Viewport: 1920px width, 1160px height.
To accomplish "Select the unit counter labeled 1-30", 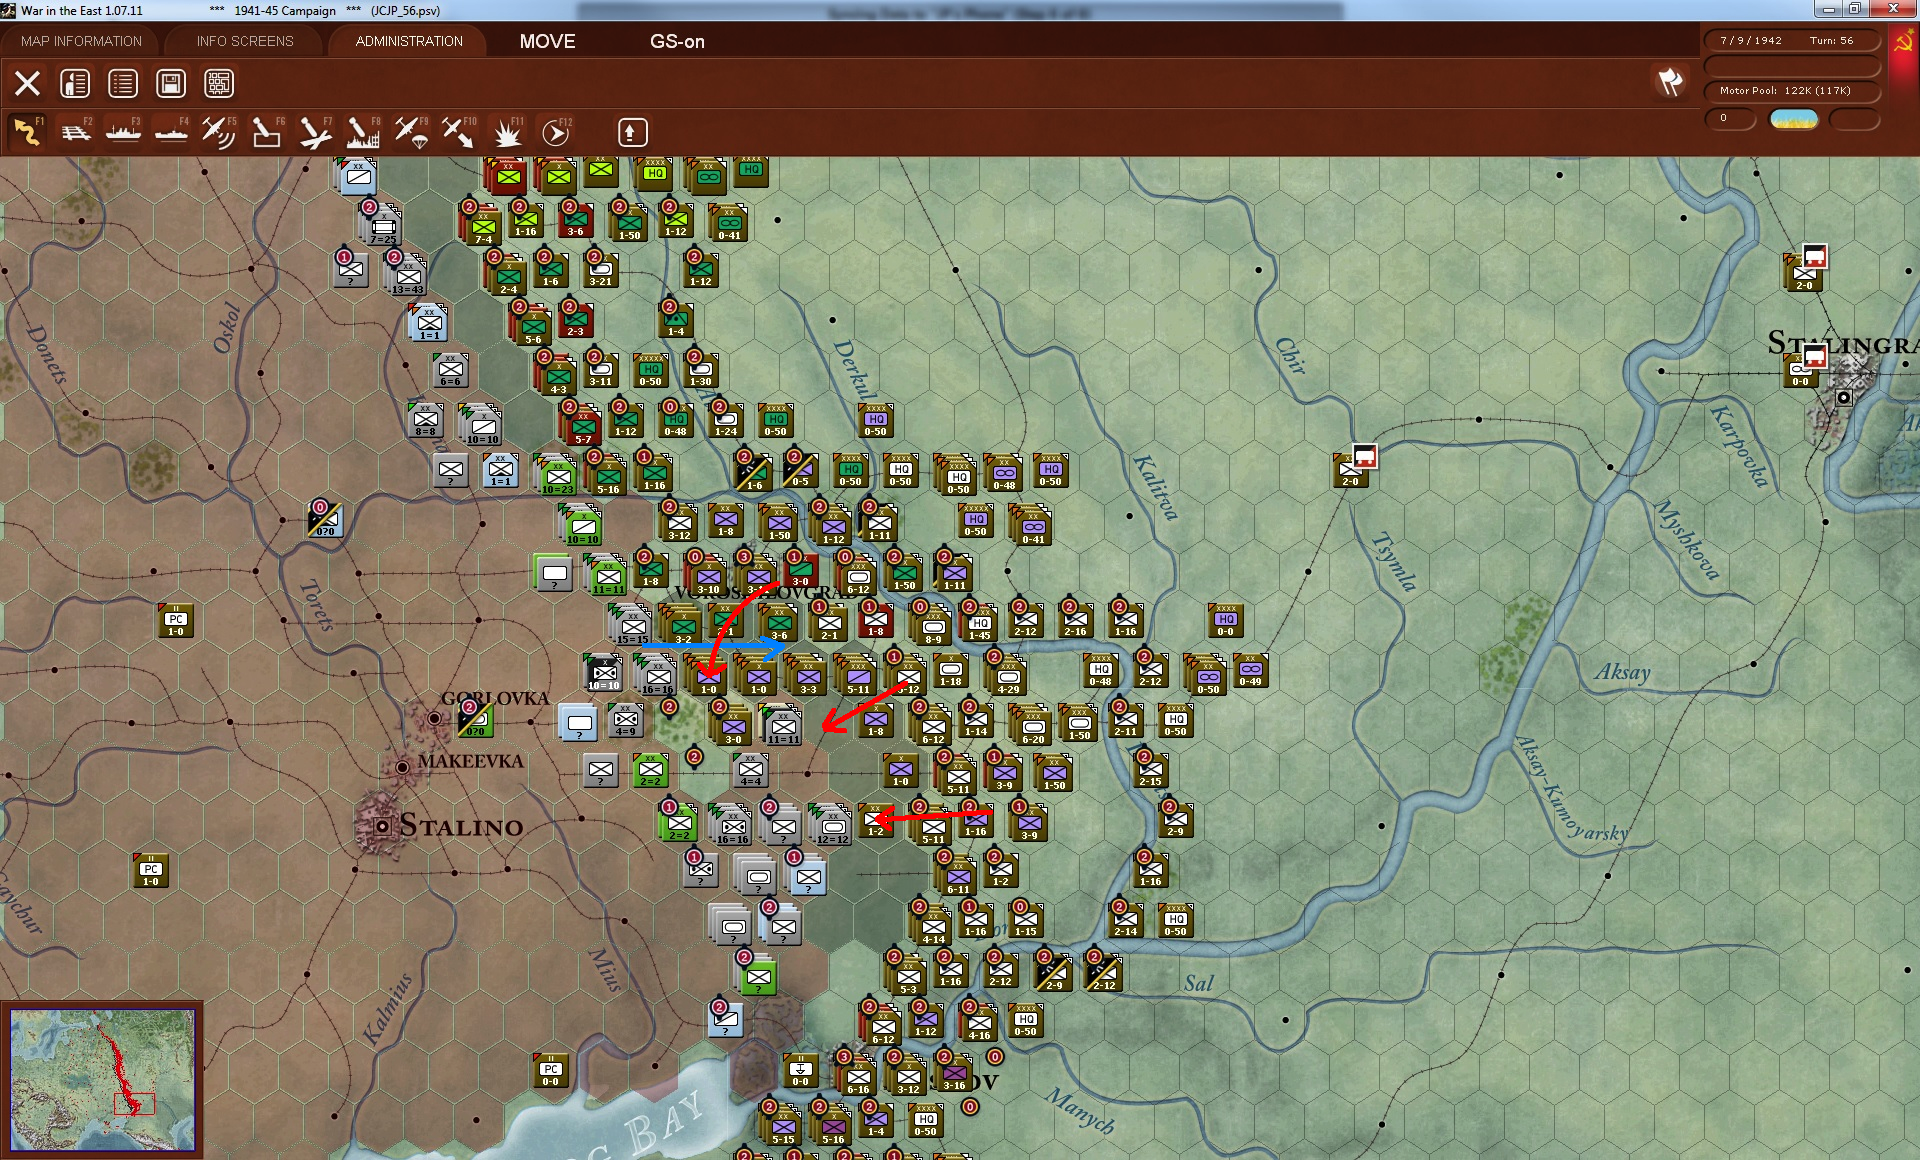I will [x=701, y=370].
